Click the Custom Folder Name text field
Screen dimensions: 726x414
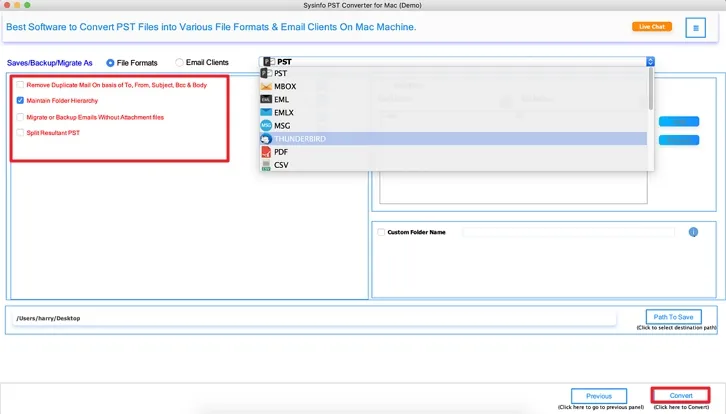[x=568, y=232]
